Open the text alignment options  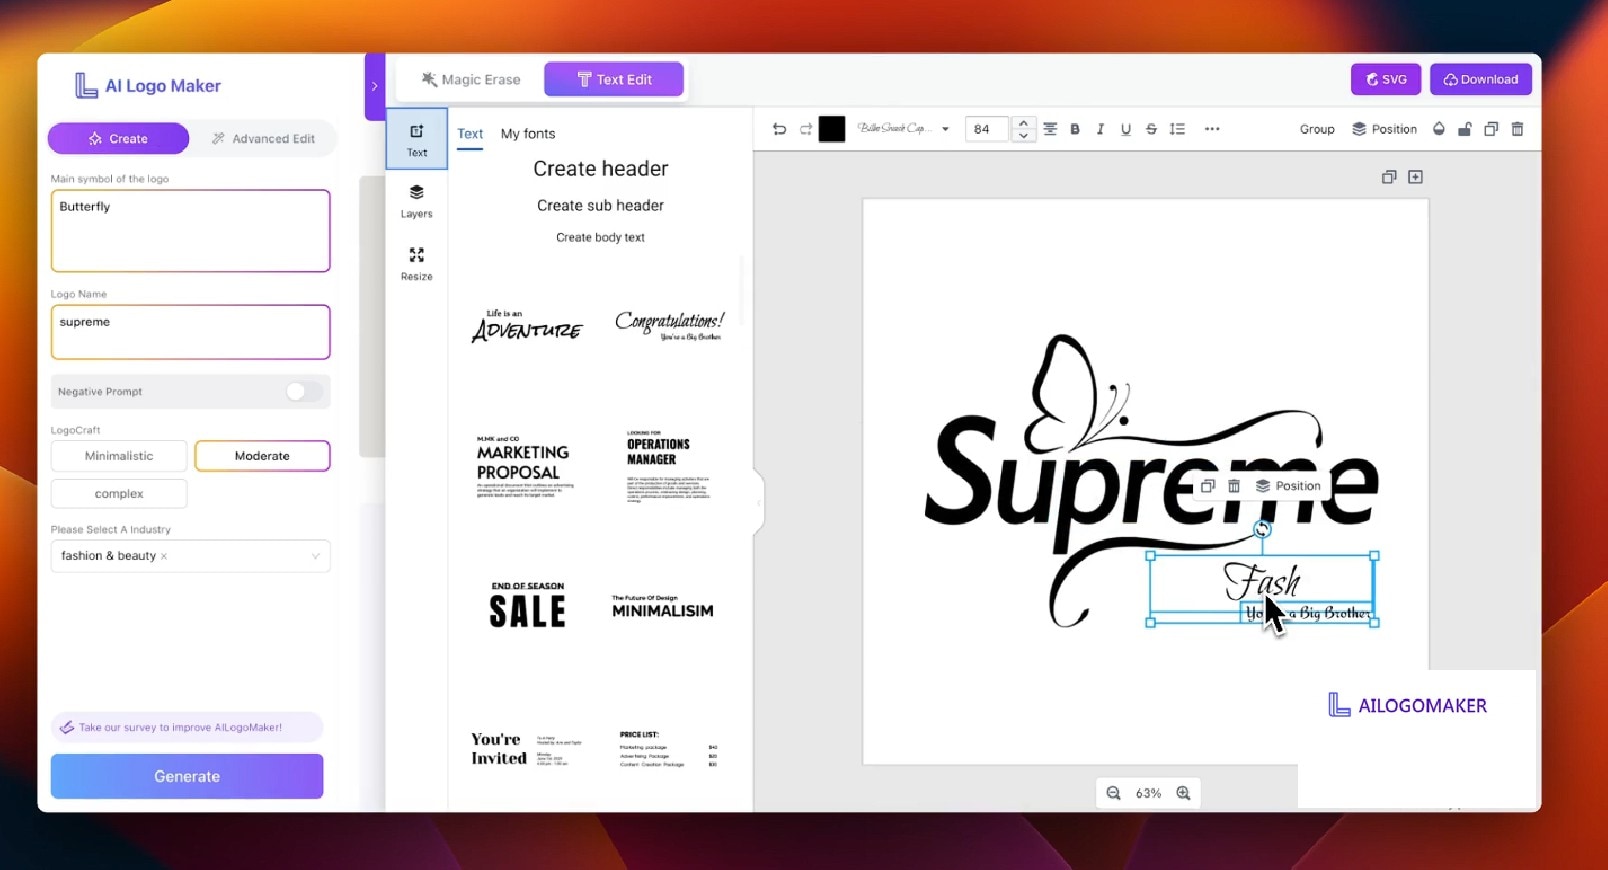tap(1050, 129)
